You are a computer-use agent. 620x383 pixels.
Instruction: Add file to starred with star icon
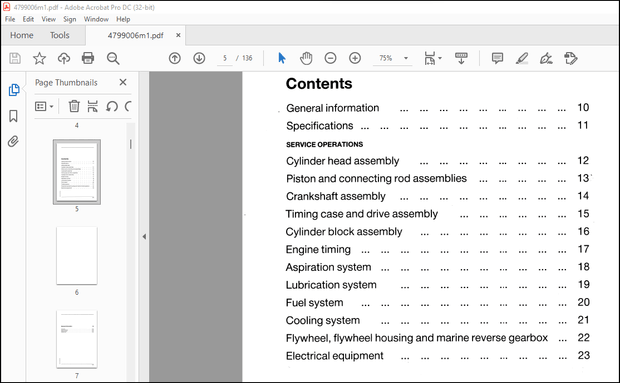39,58
